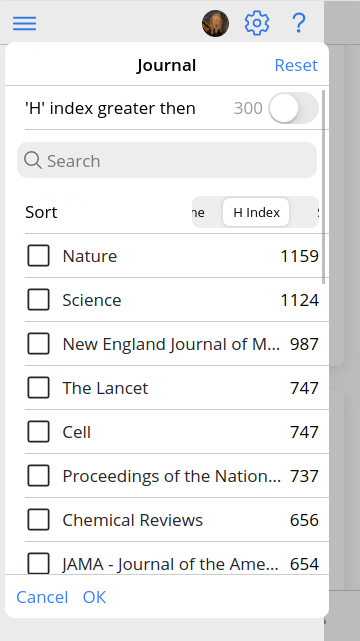
Task: Open the user profile avatar
Action: coord(215,23)
